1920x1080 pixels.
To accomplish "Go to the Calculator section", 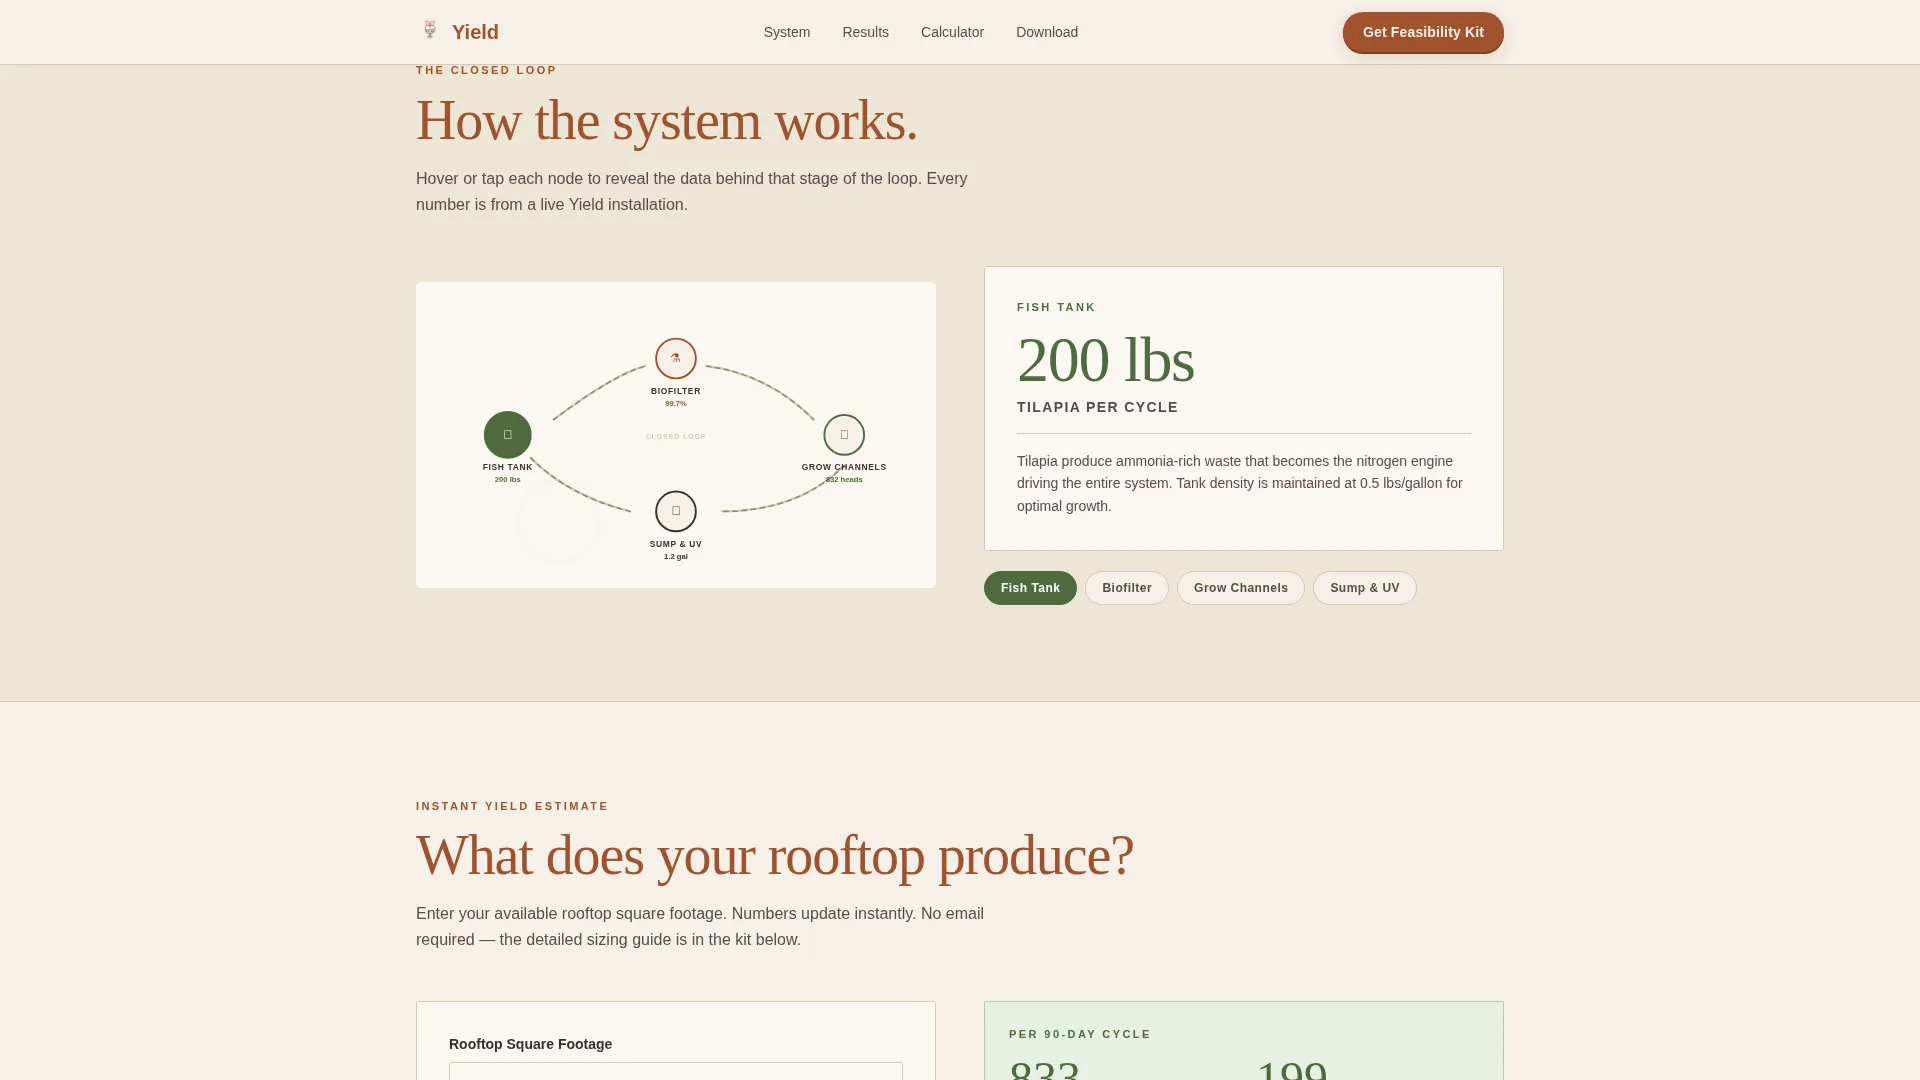I will click(x=952, y=32).
